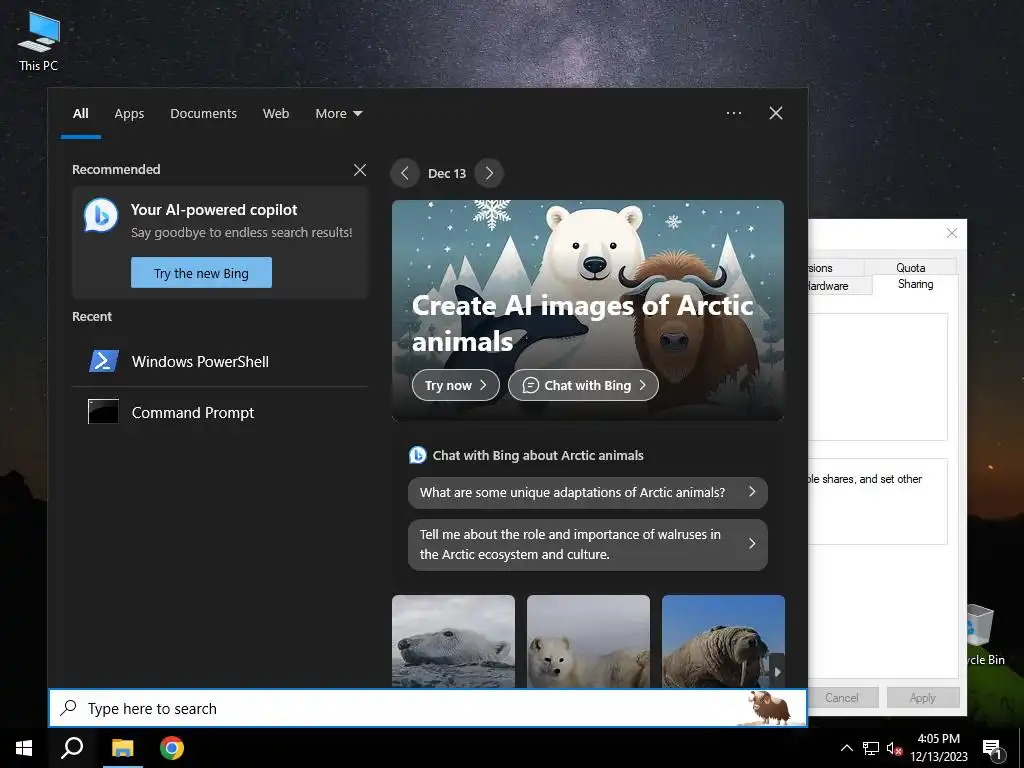Viewport: 1024px width, 768px height.
Task: Expand the More filter dropdown
Action: (x=338, y=114)
